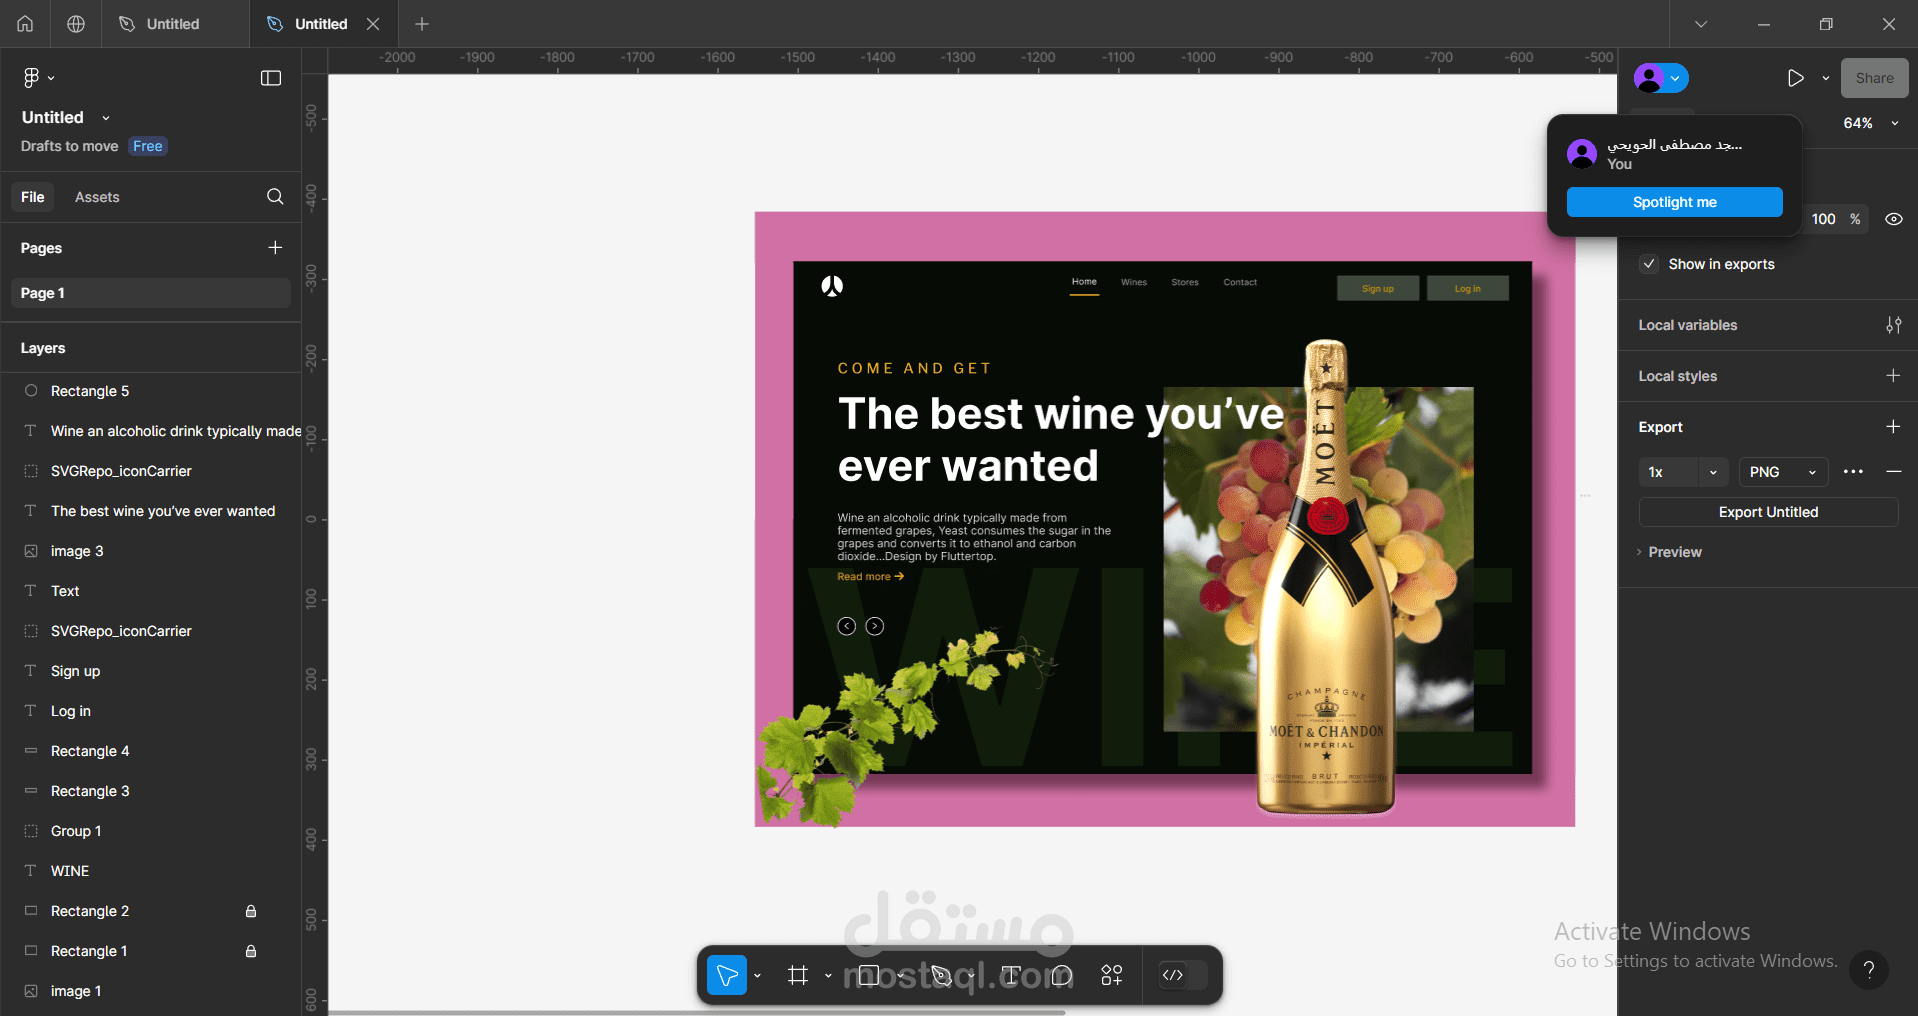
Task: Open the PNG format dropdown
Action: click(x=1783, y=472)
